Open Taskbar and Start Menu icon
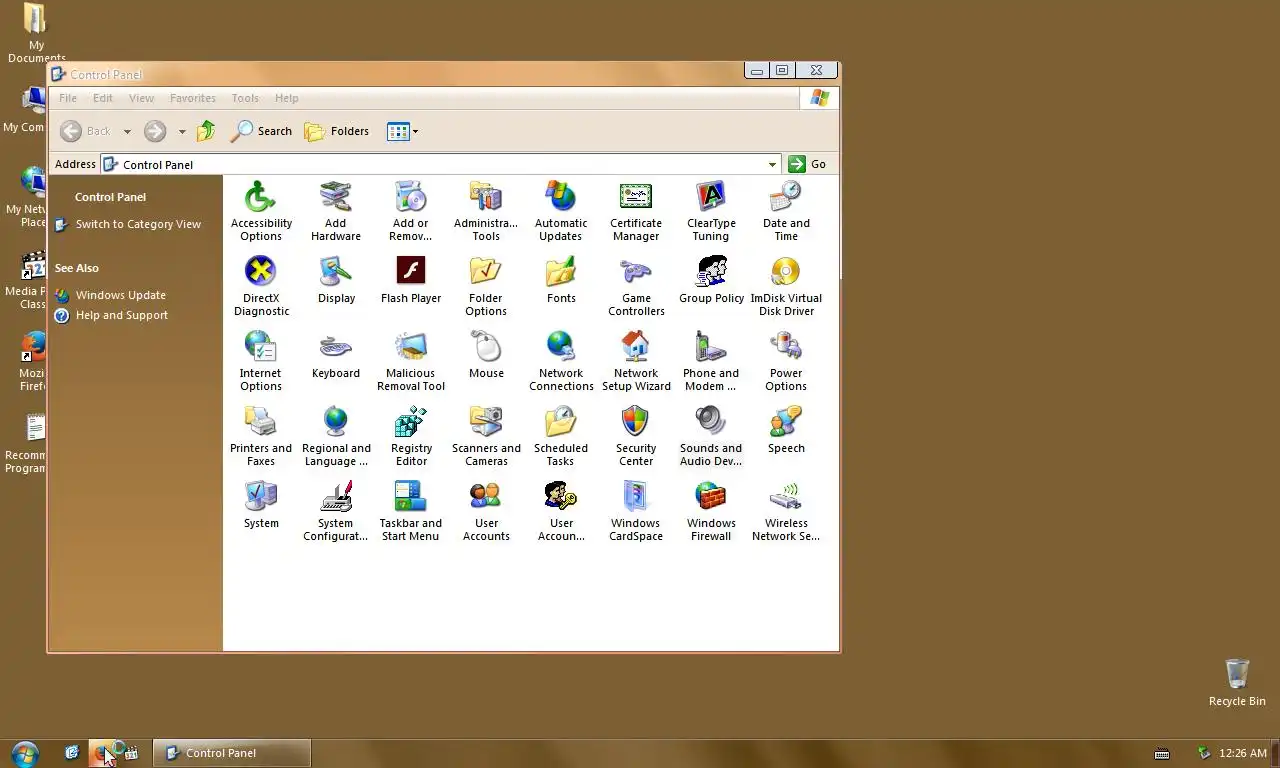Viewport: 1280px width, 768px height. coord(411,511)
